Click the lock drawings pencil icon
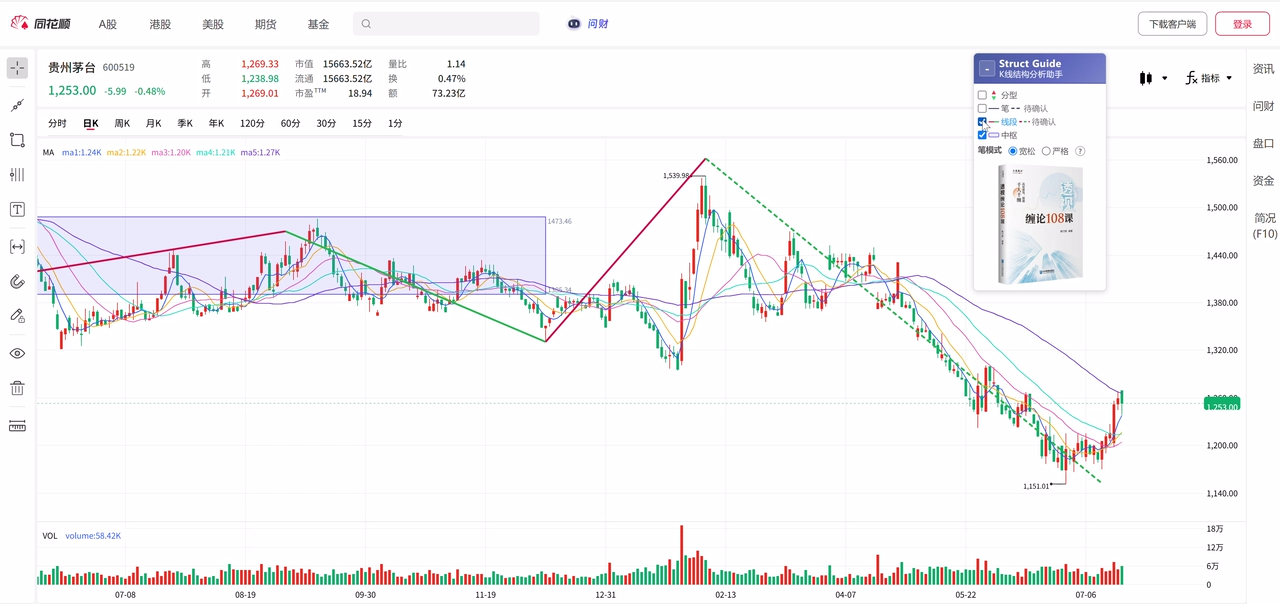 (x=17, y=316)
